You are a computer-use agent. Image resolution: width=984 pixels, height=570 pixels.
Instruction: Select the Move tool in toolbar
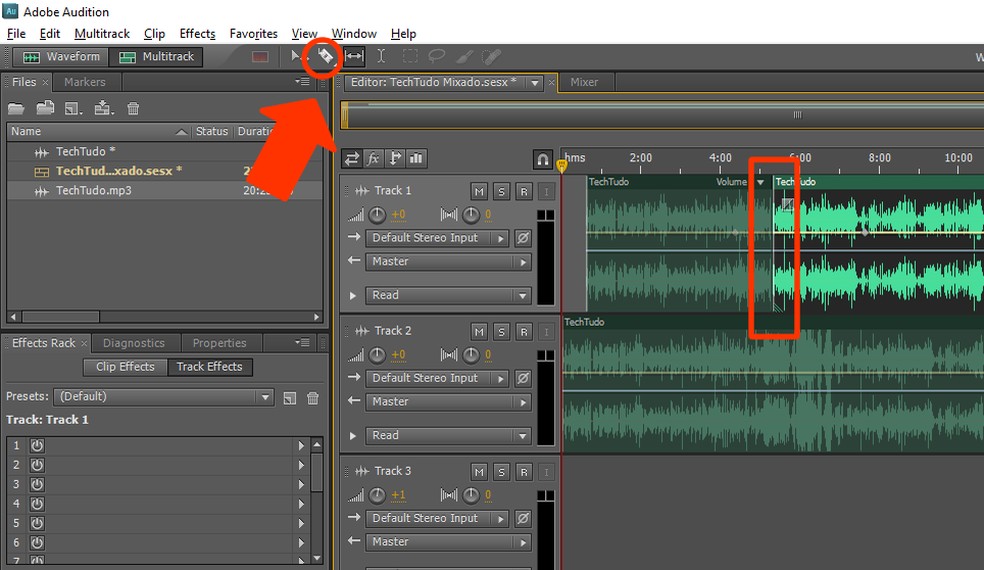(x=296, y=56)
